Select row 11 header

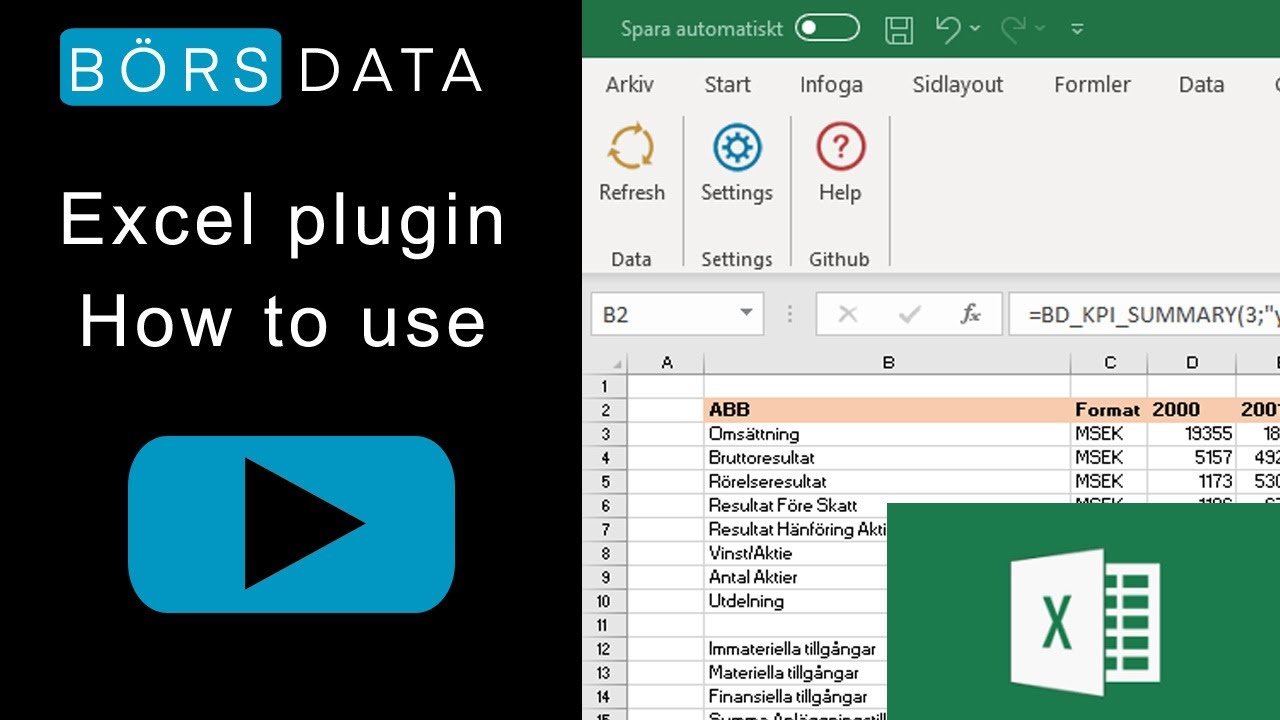coord(605,625)
